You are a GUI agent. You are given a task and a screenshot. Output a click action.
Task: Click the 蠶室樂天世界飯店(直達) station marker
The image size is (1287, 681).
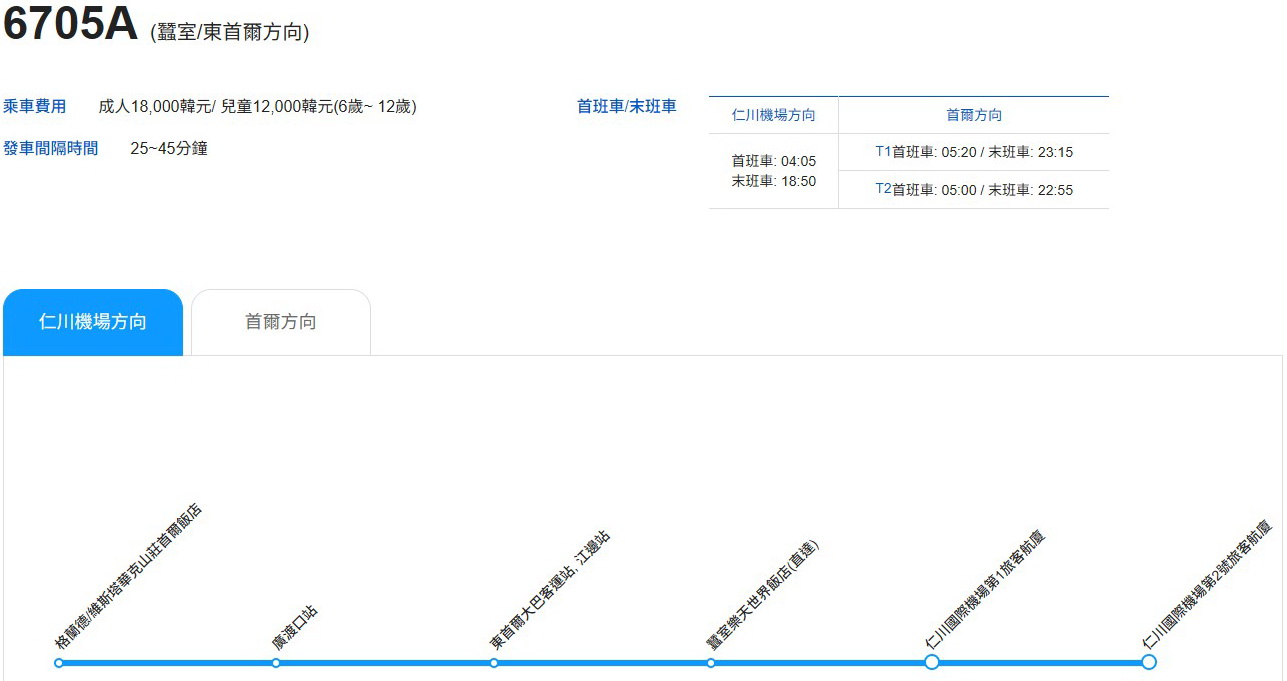point(711,662)
